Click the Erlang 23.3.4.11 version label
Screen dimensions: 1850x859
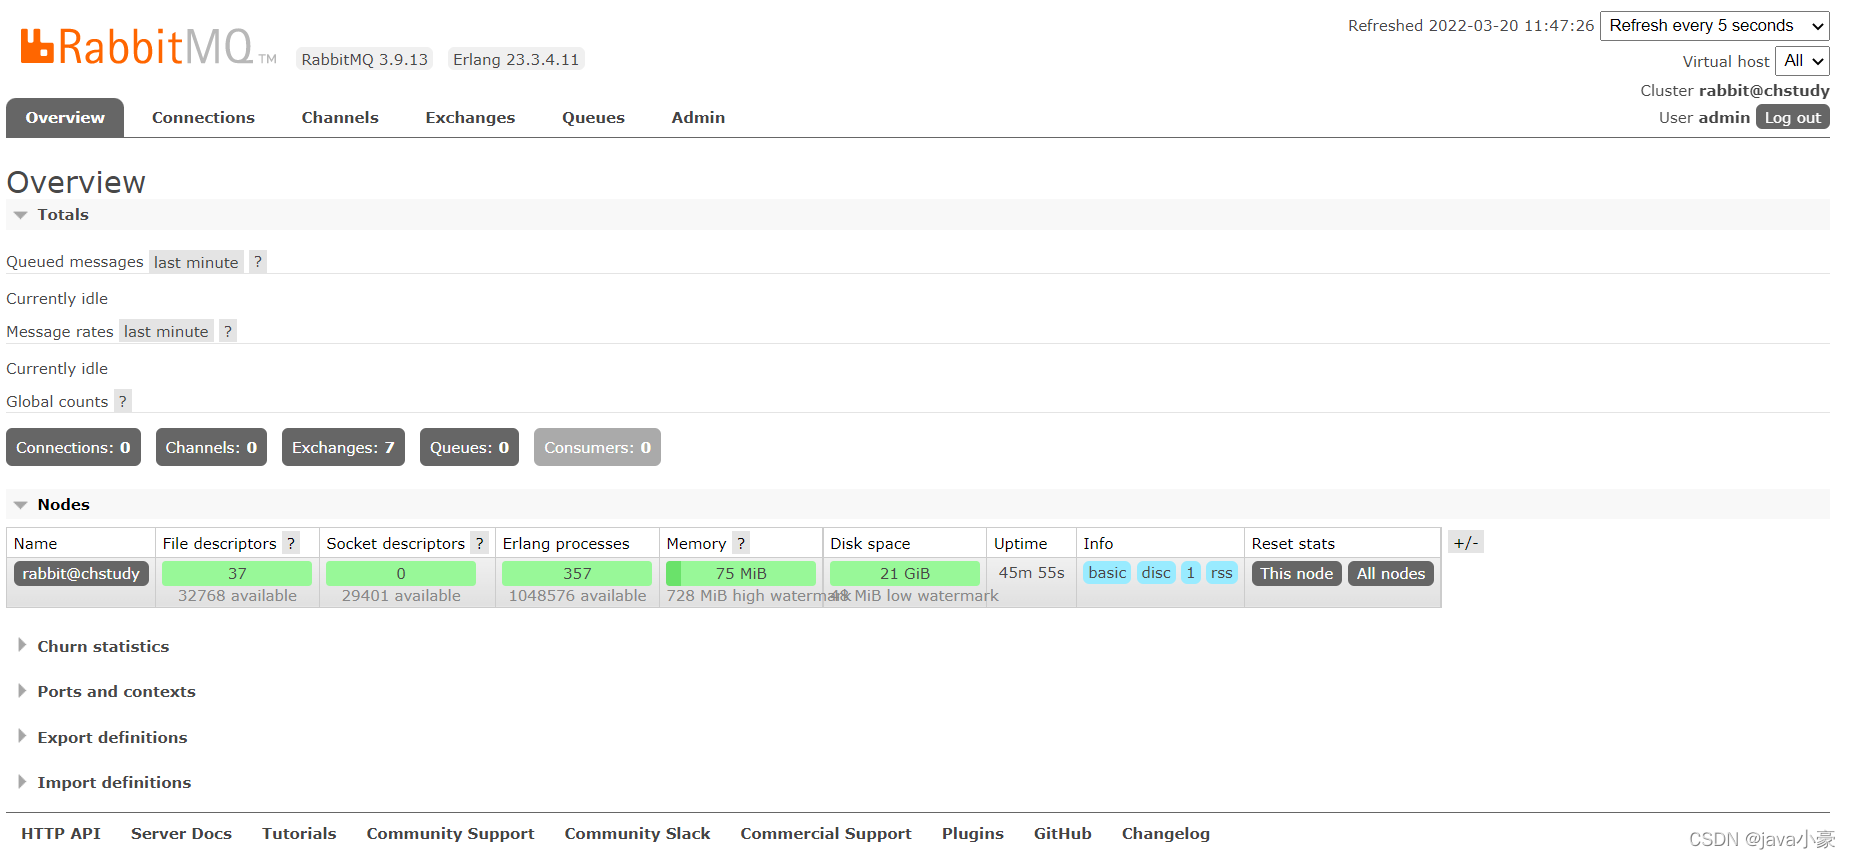[x=516, y=59]
